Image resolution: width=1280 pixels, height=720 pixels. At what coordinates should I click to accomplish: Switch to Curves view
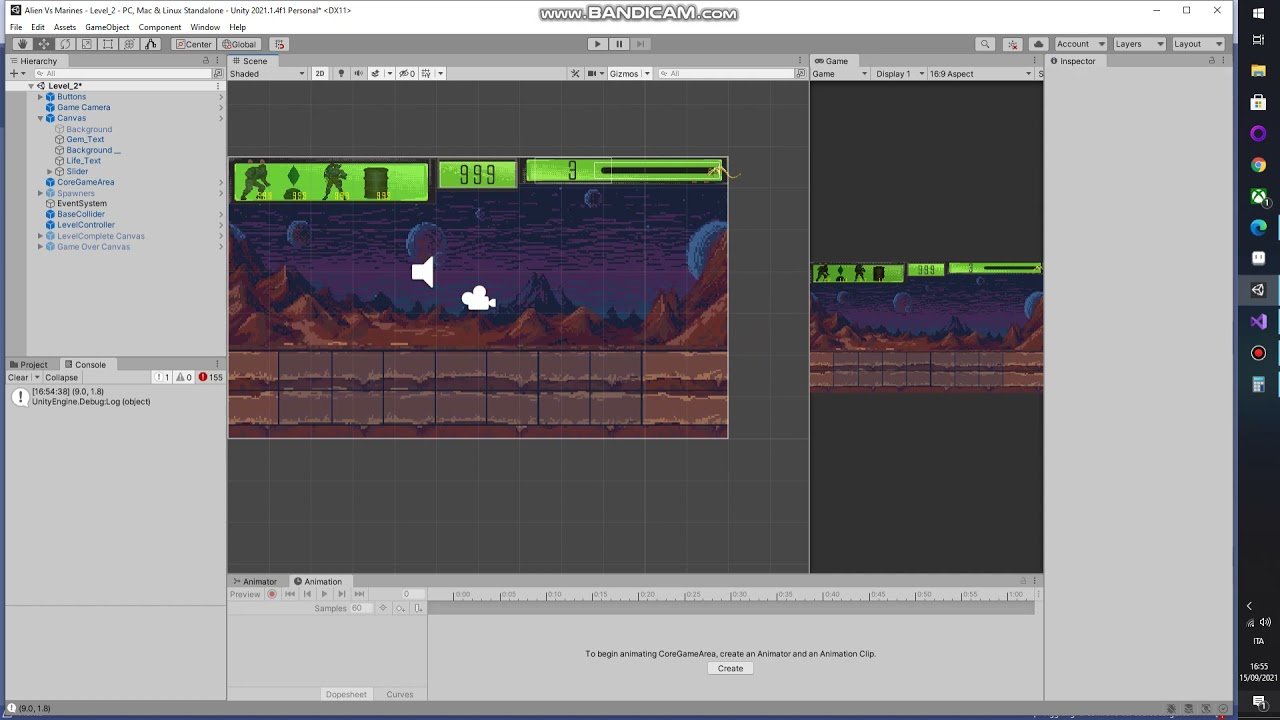click(400, 694)
